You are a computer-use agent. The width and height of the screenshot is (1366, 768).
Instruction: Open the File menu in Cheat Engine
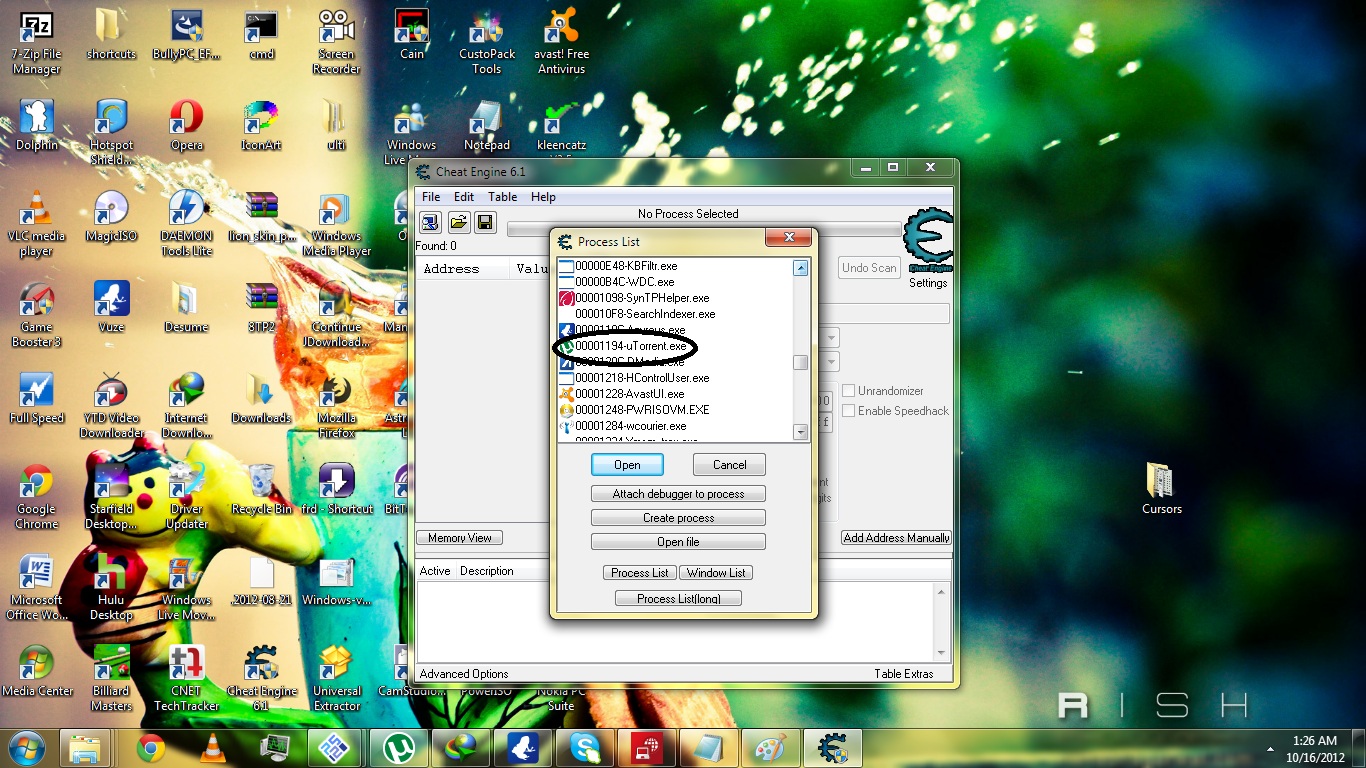(x=431, y=197)
